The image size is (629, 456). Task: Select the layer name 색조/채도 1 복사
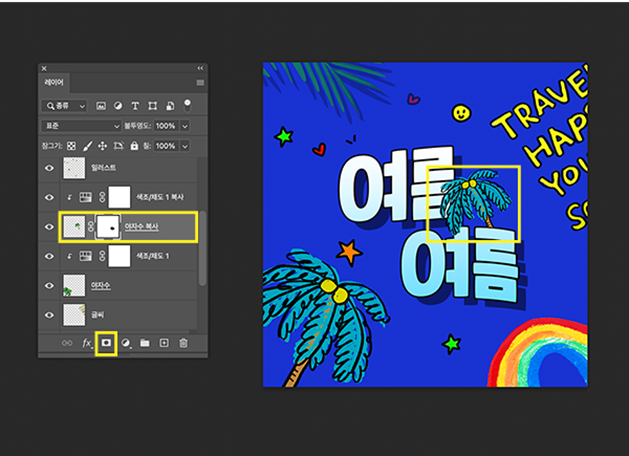click(x=160, y=197)
